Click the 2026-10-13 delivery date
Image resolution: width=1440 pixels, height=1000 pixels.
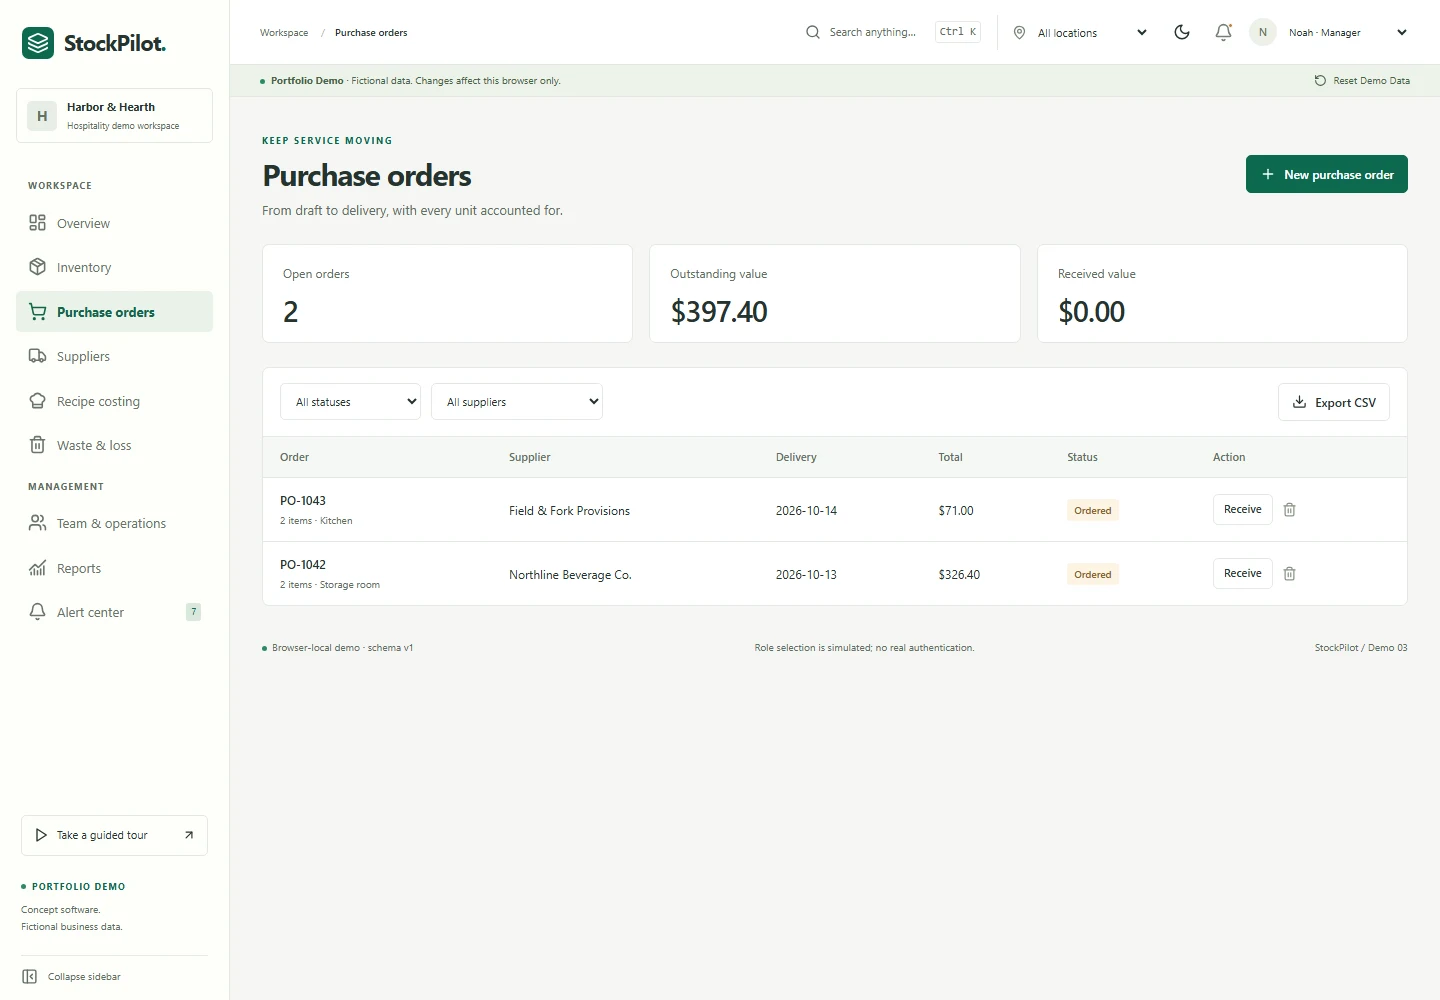[x=806, y=575]
